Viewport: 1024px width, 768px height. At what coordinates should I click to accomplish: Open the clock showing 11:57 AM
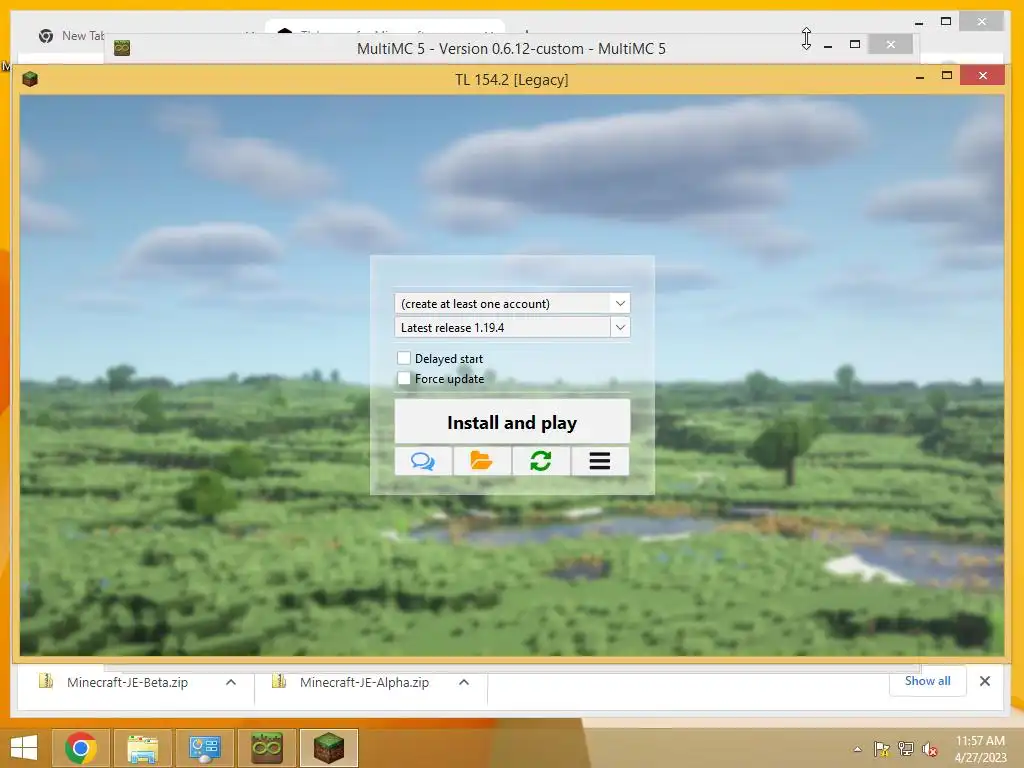click(x=980, y=749)
